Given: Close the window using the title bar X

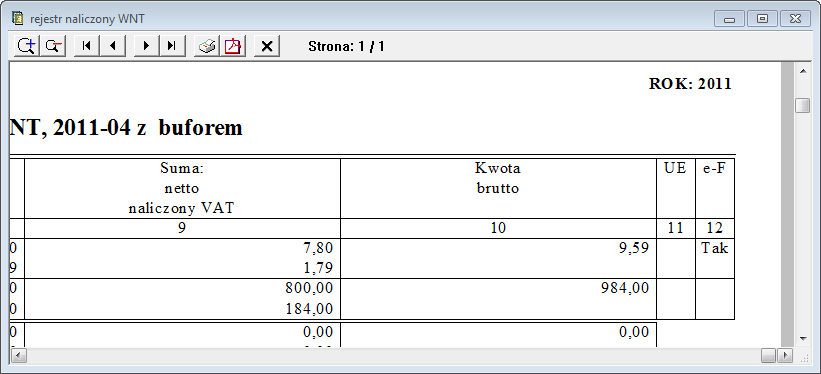Looking at the screenshot, I should point(795,19).
